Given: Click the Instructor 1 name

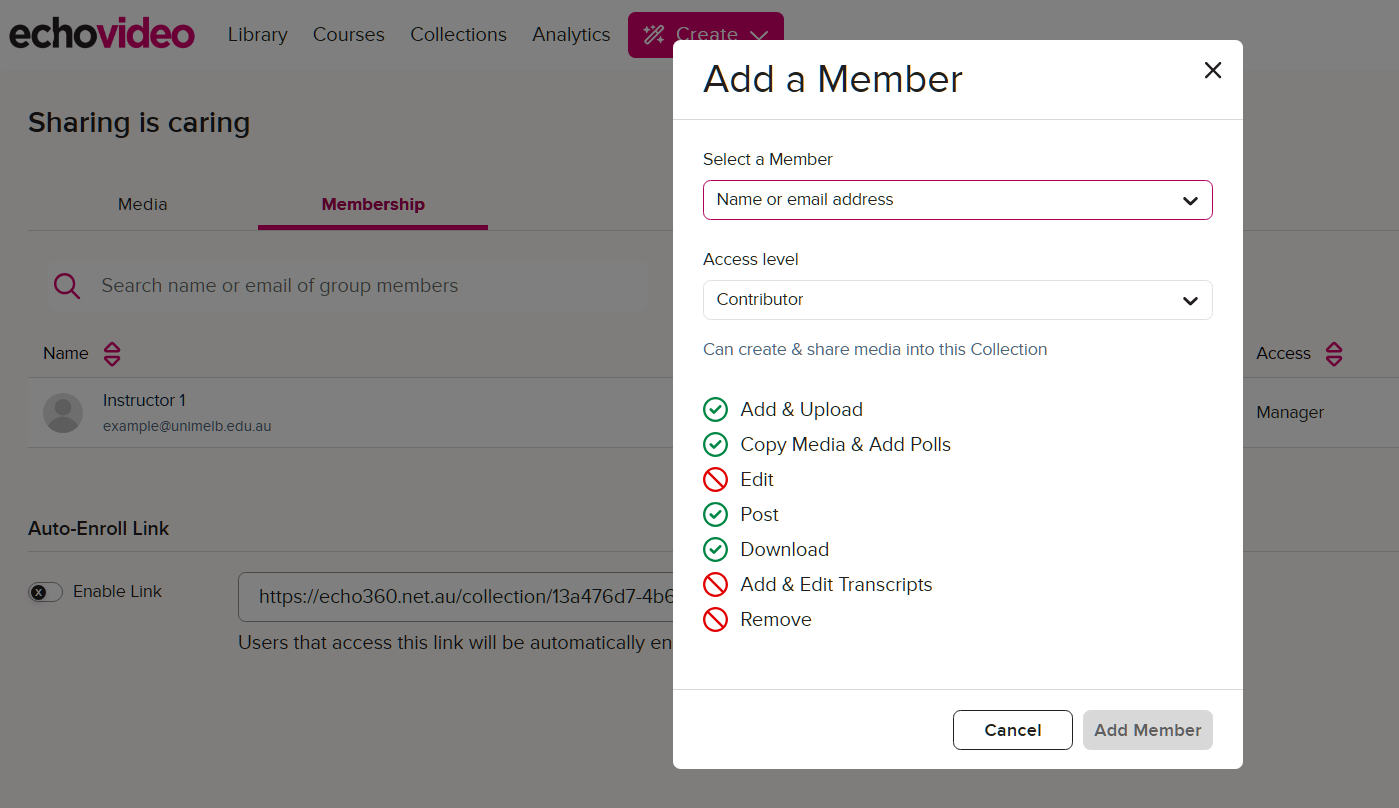Looking at the screenshot, I should tap(144, 400).
